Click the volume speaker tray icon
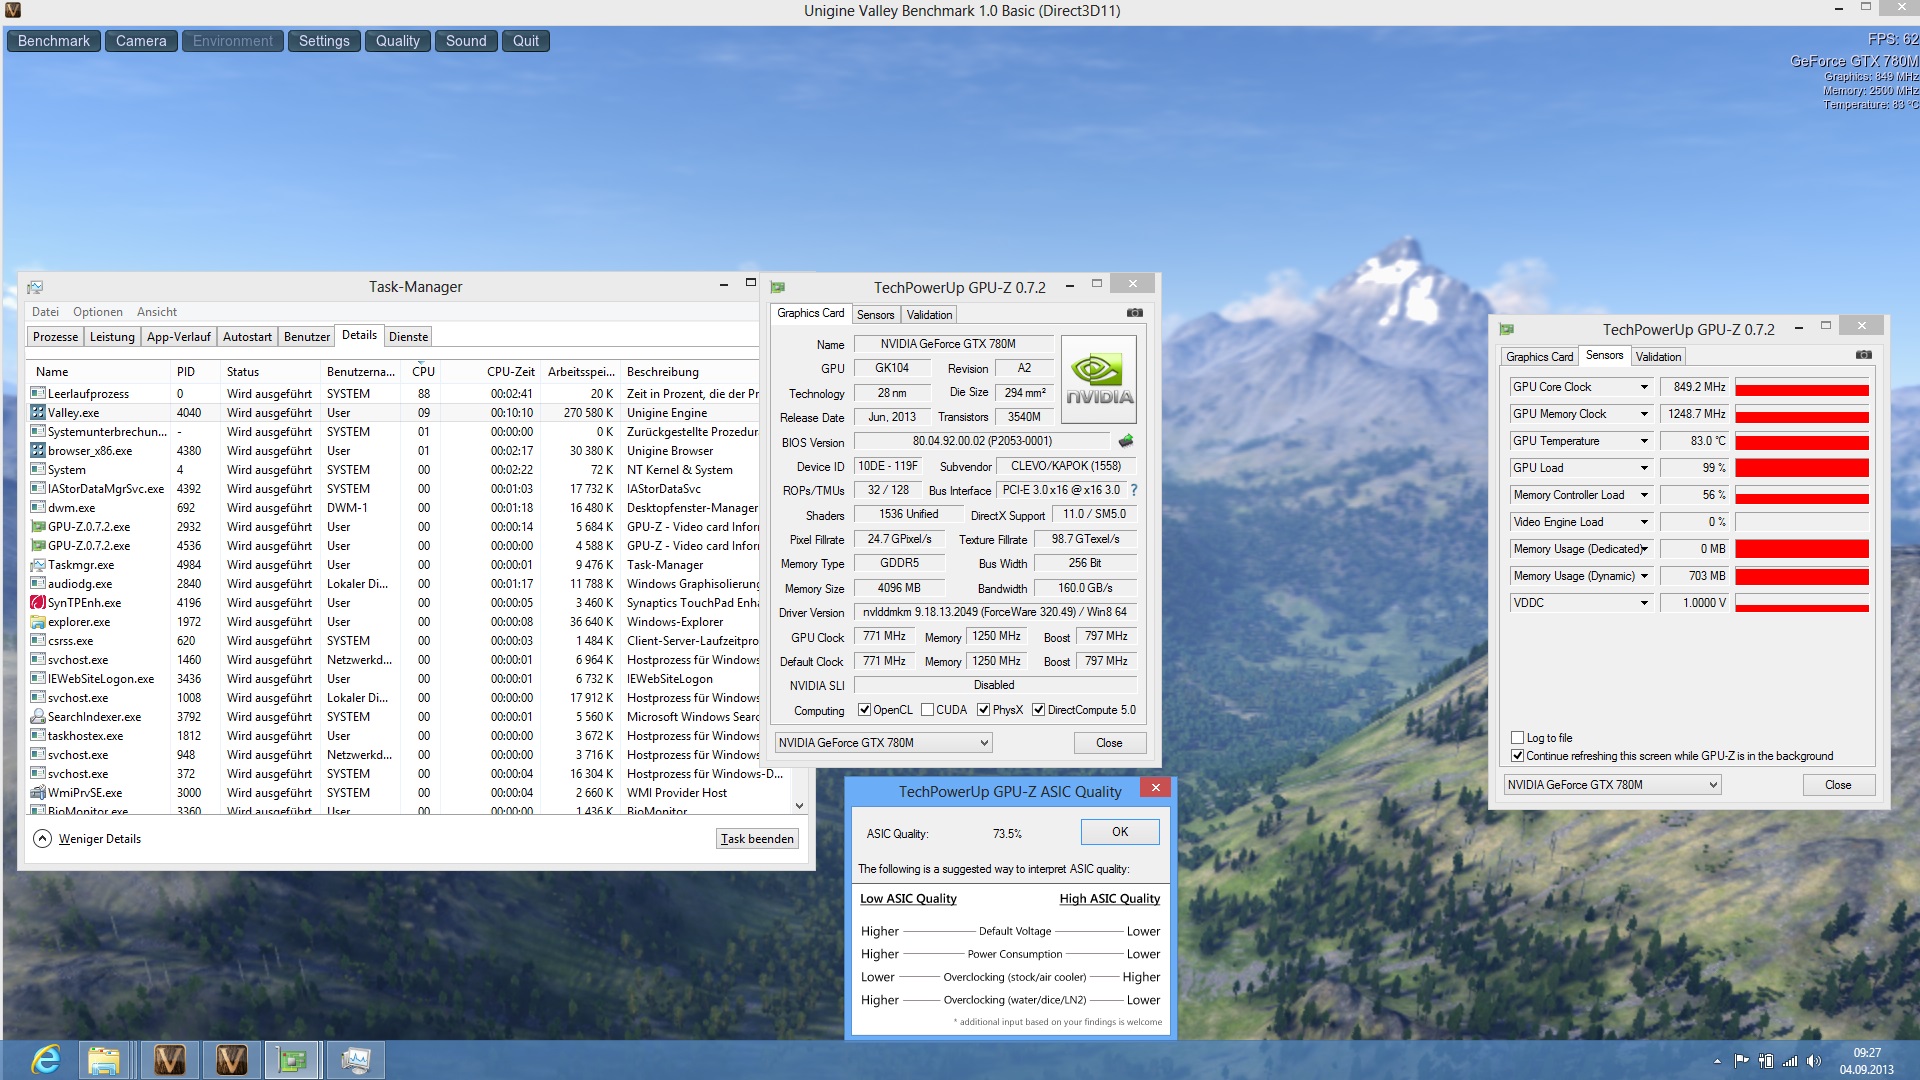 point(1814,1061)
